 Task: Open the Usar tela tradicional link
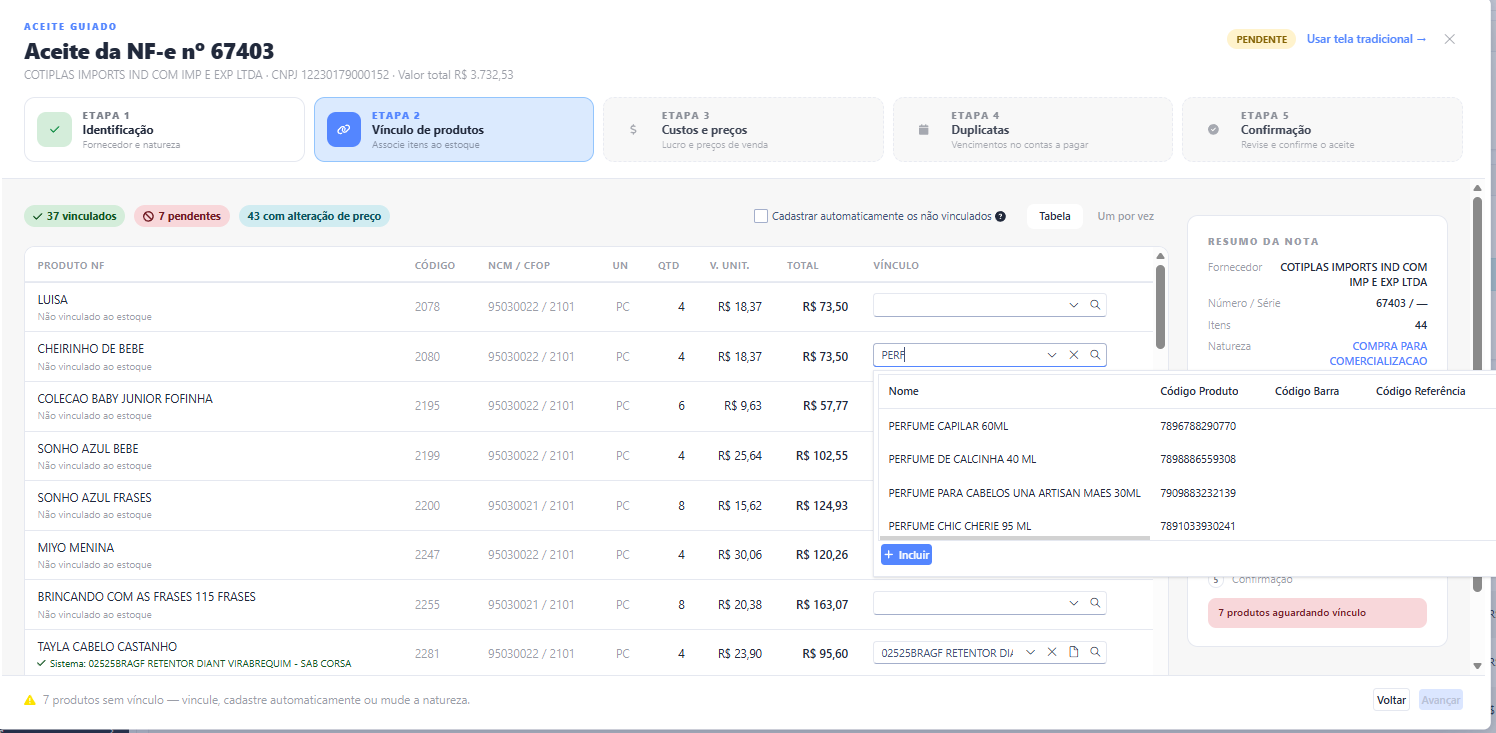point(1367,39)
